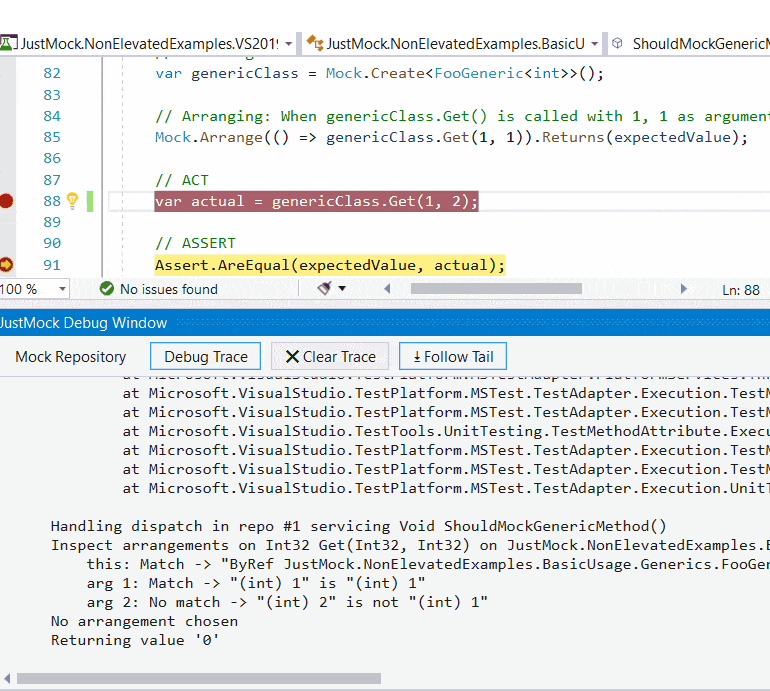This screenshot has width=770, height=691.
Task: Click the ShouldMockGenericMethod member cube icon
Action: click(x=617, y=43)
